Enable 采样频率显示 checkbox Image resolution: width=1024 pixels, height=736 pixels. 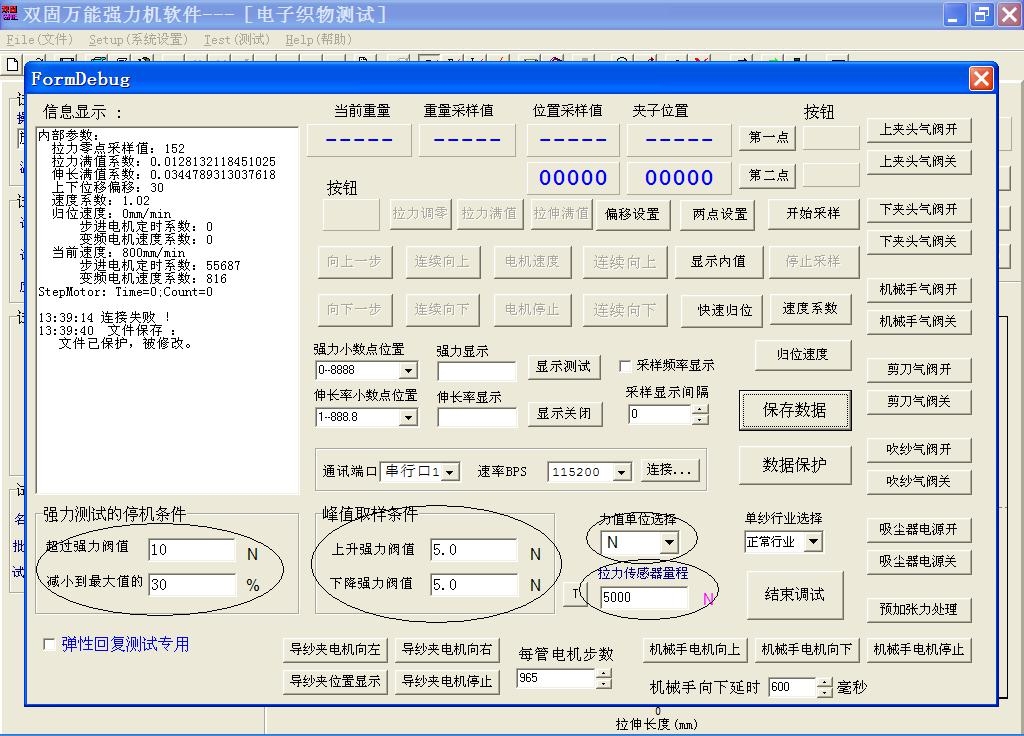[625, 366]
